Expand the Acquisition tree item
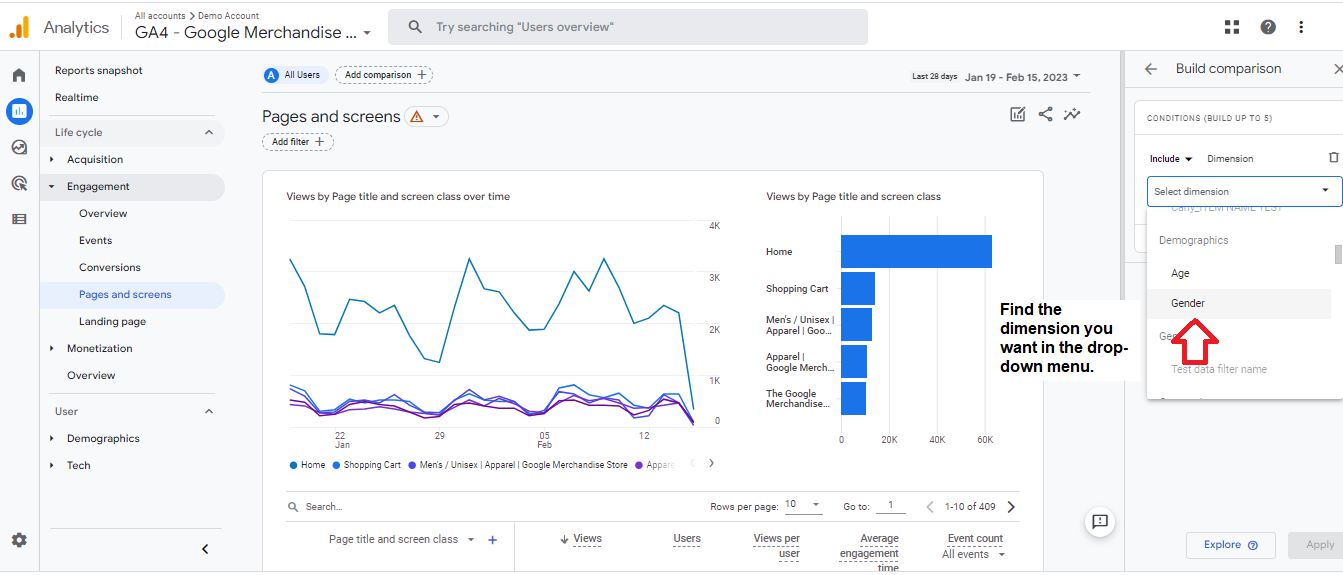 point(52,159)
